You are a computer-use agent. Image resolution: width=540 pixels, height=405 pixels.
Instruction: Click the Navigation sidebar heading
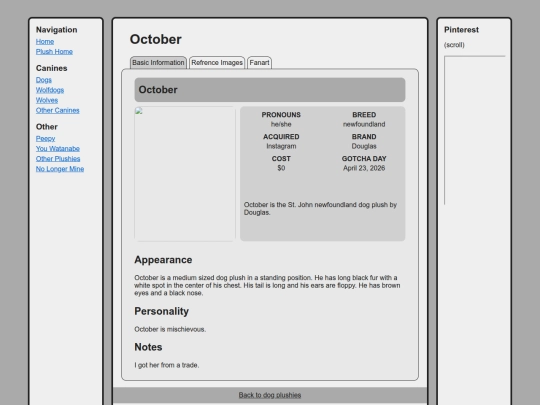point(56,30)
